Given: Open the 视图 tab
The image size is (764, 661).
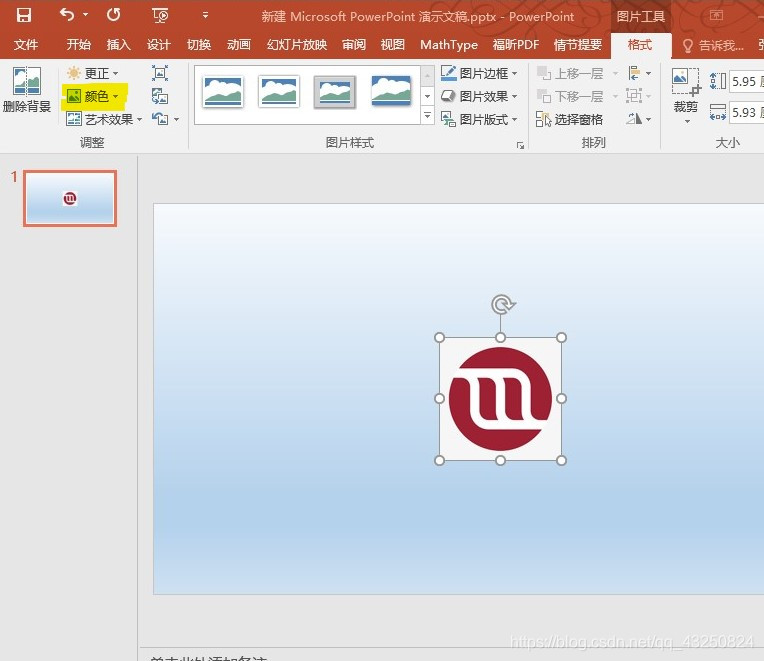Looking at the screenshot, I should pos(393,45).
